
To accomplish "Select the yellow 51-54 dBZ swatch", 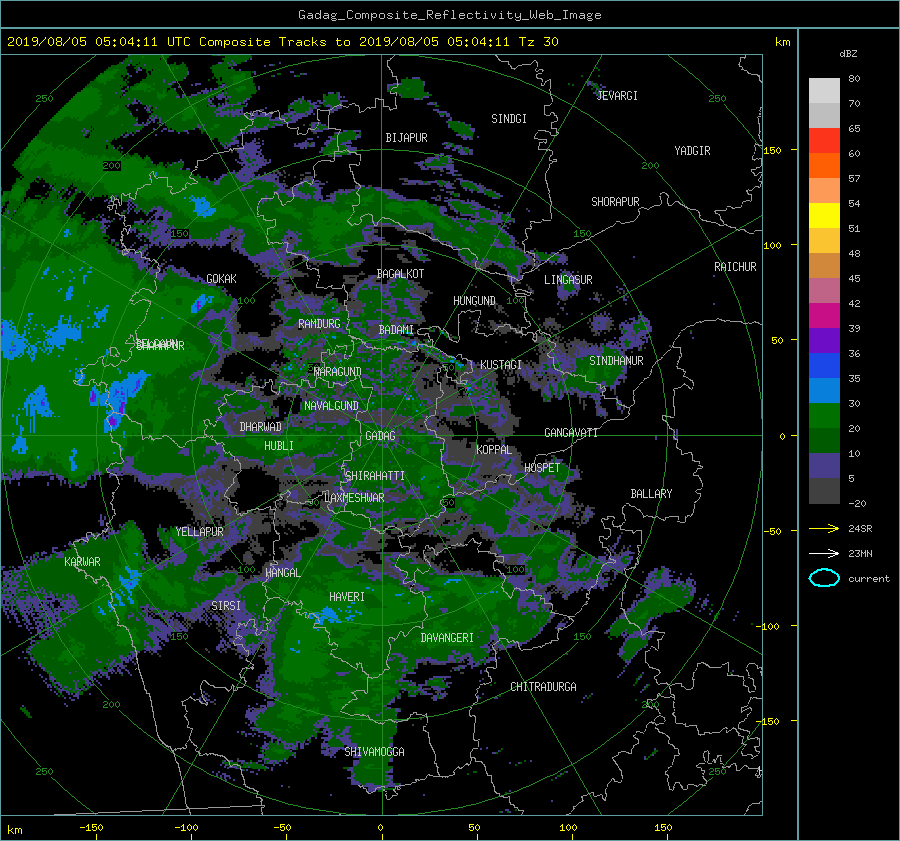I will (x=824, y=216).
